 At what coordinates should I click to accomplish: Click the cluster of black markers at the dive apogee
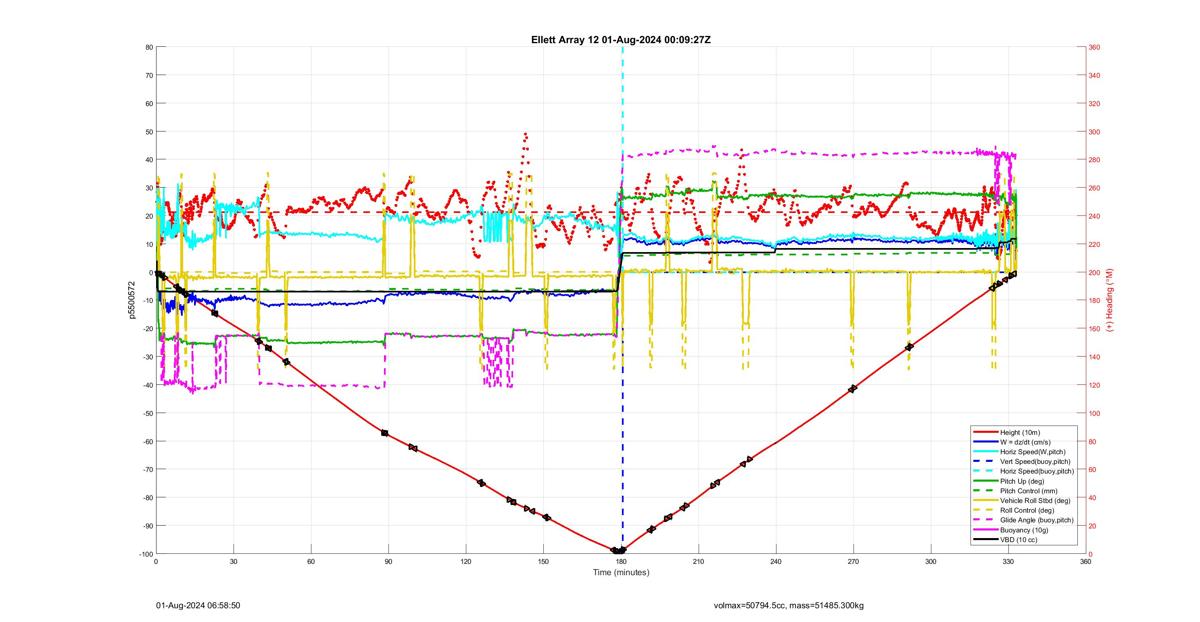tap(619, 550)
